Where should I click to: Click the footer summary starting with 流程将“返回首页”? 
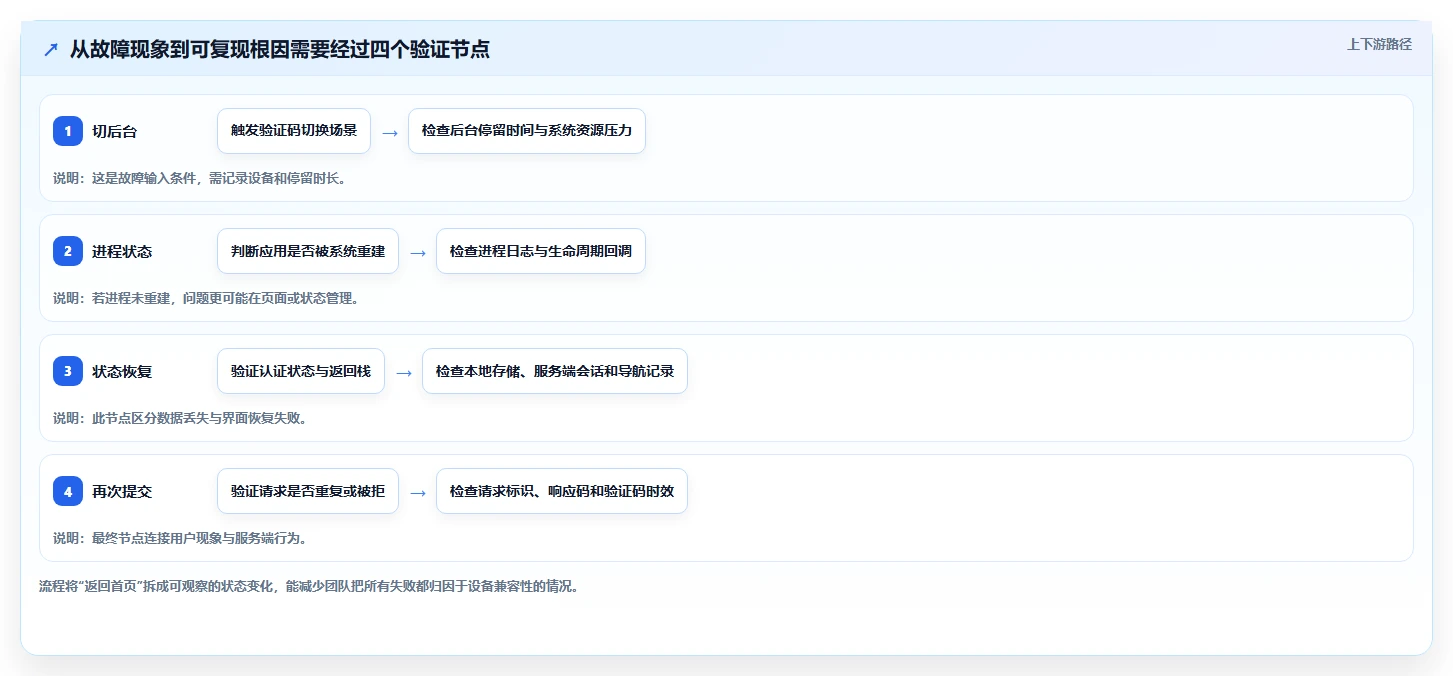click(308, 586)
